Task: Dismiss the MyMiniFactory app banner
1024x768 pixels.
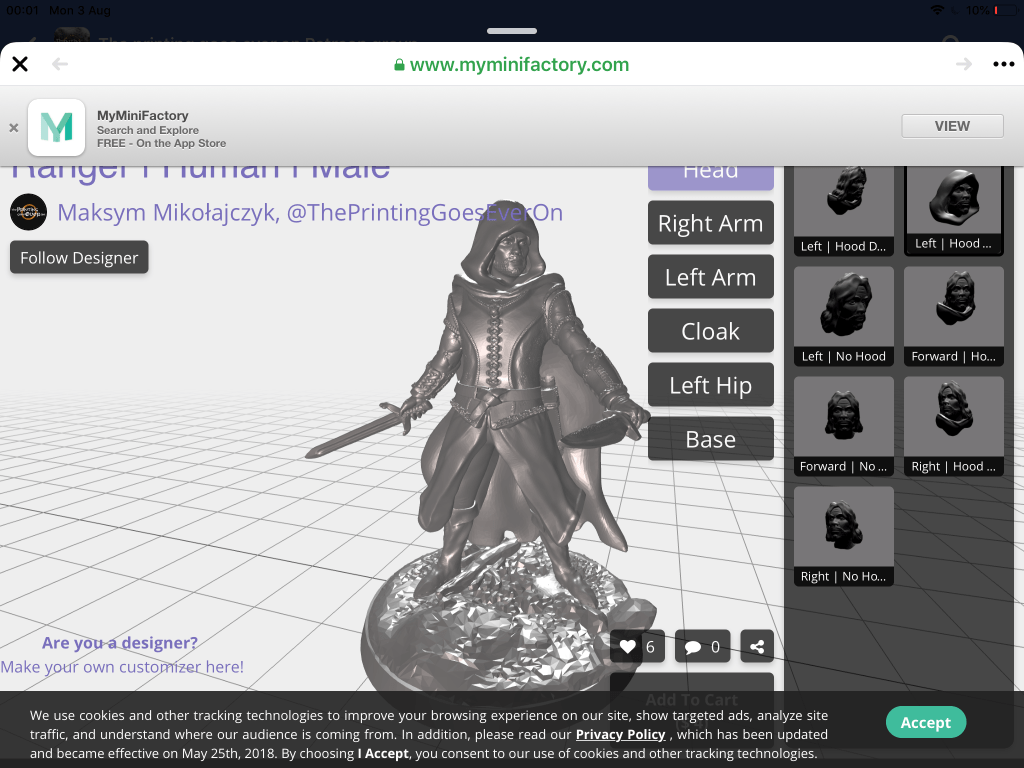Action: coord(14,128)
